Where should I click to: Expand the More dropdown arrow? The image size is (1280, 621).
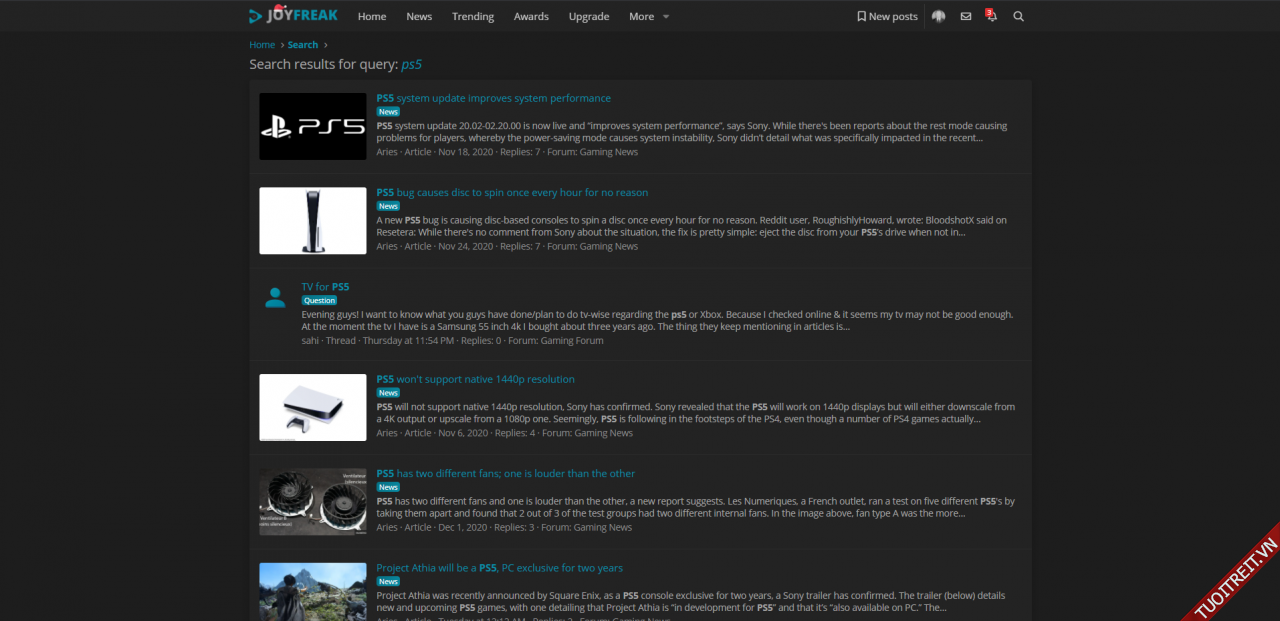[666, 17]
